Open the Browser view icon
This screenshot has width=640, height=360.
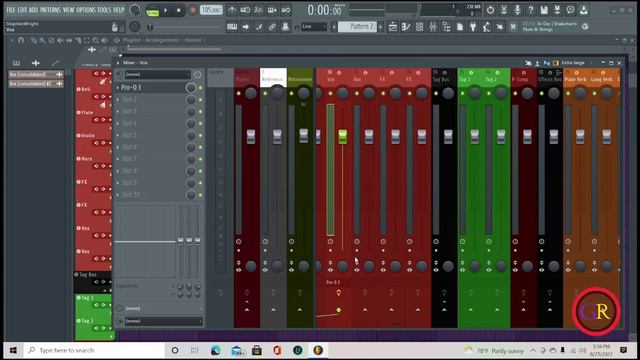click(x=446, y=27)
